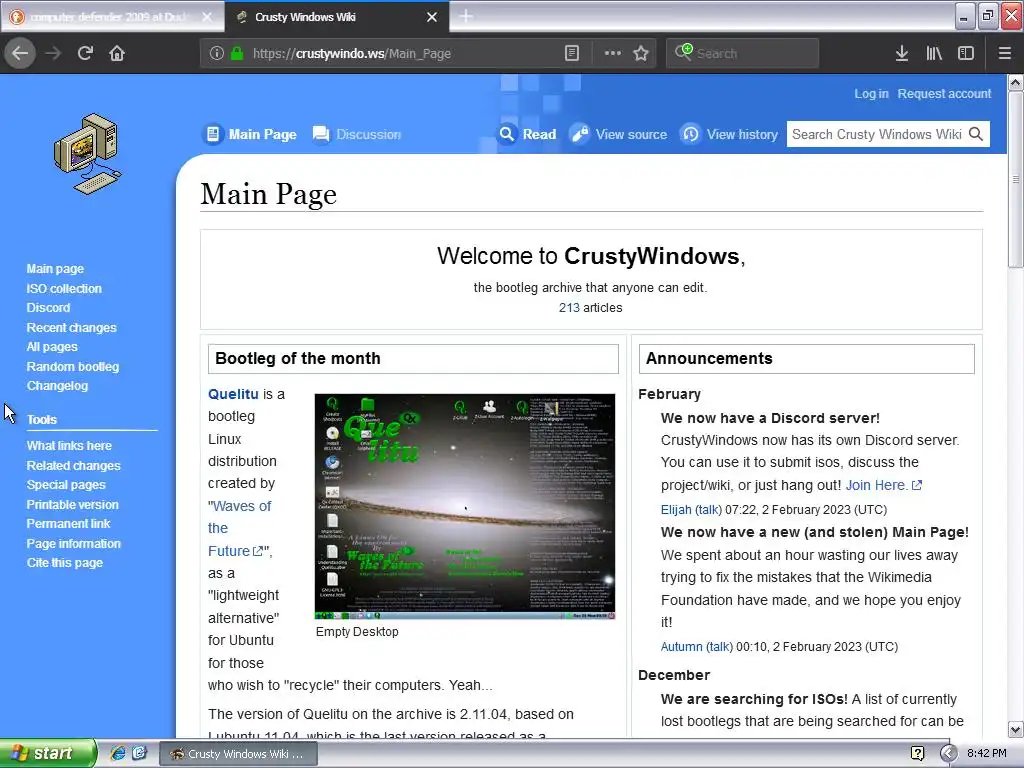Click the 213 articles count link
The height and width of the screenshot is (768, 1024).
[569, 308]
